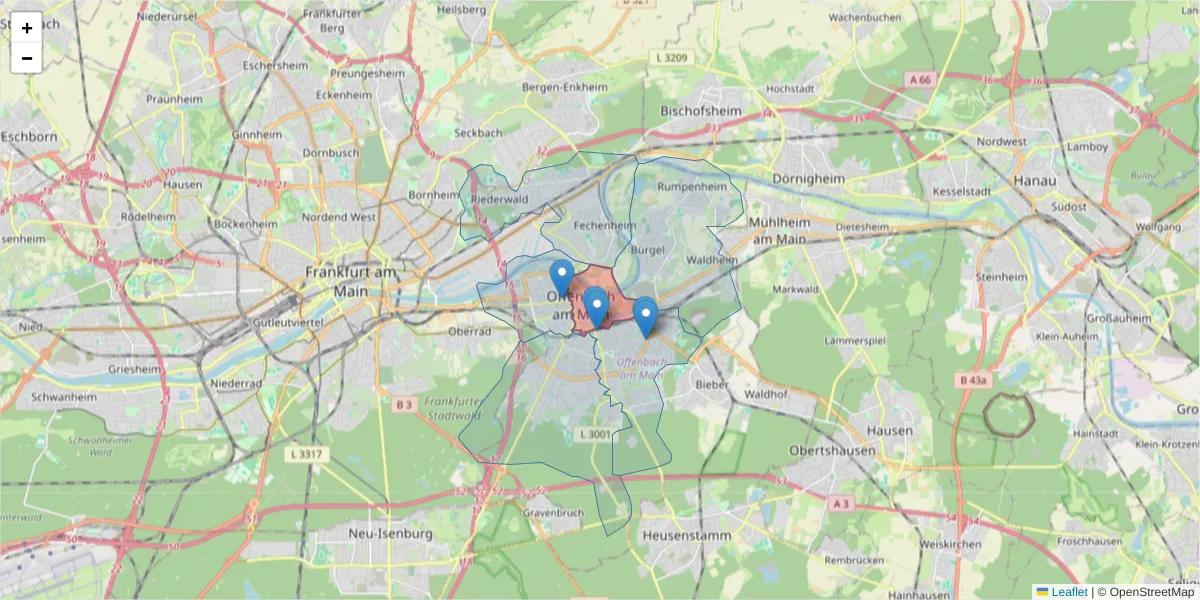Zoom in with the plus button
The height and width of the screenshot is (600, 1200).
(27, 28)
